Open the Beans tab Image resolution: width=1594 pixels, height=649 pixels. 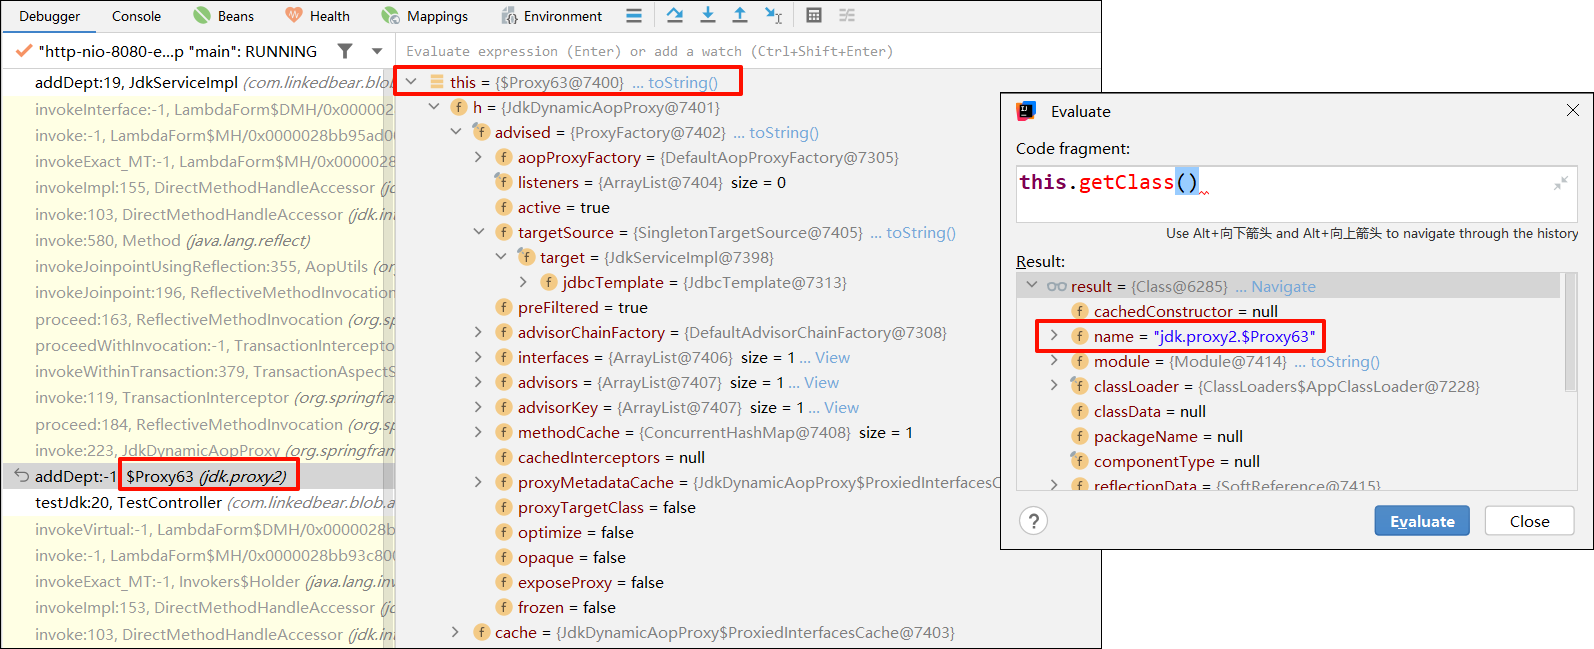coord(224,16)
